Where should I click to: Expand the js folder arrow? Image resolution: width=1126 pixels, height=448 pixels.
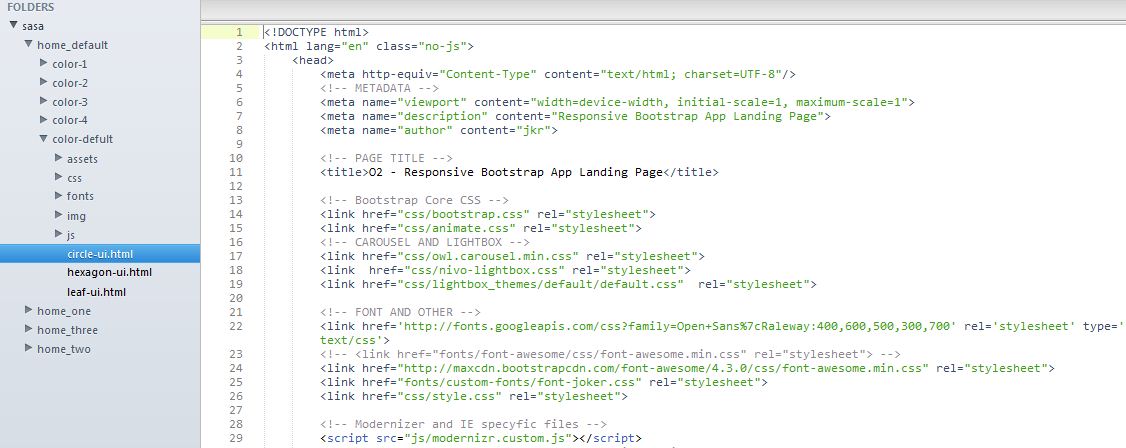click(x=59, y=233)
